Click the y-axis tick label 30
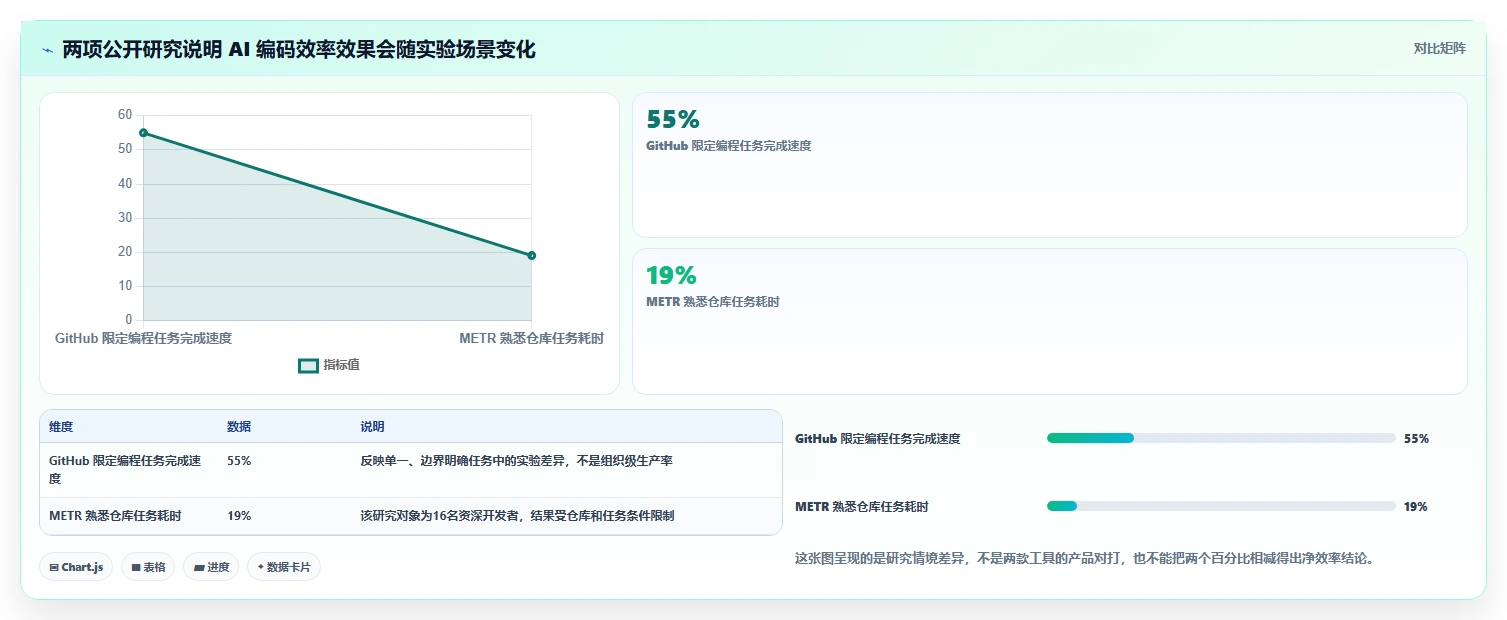1507x620 pixels. coord(125,218)
